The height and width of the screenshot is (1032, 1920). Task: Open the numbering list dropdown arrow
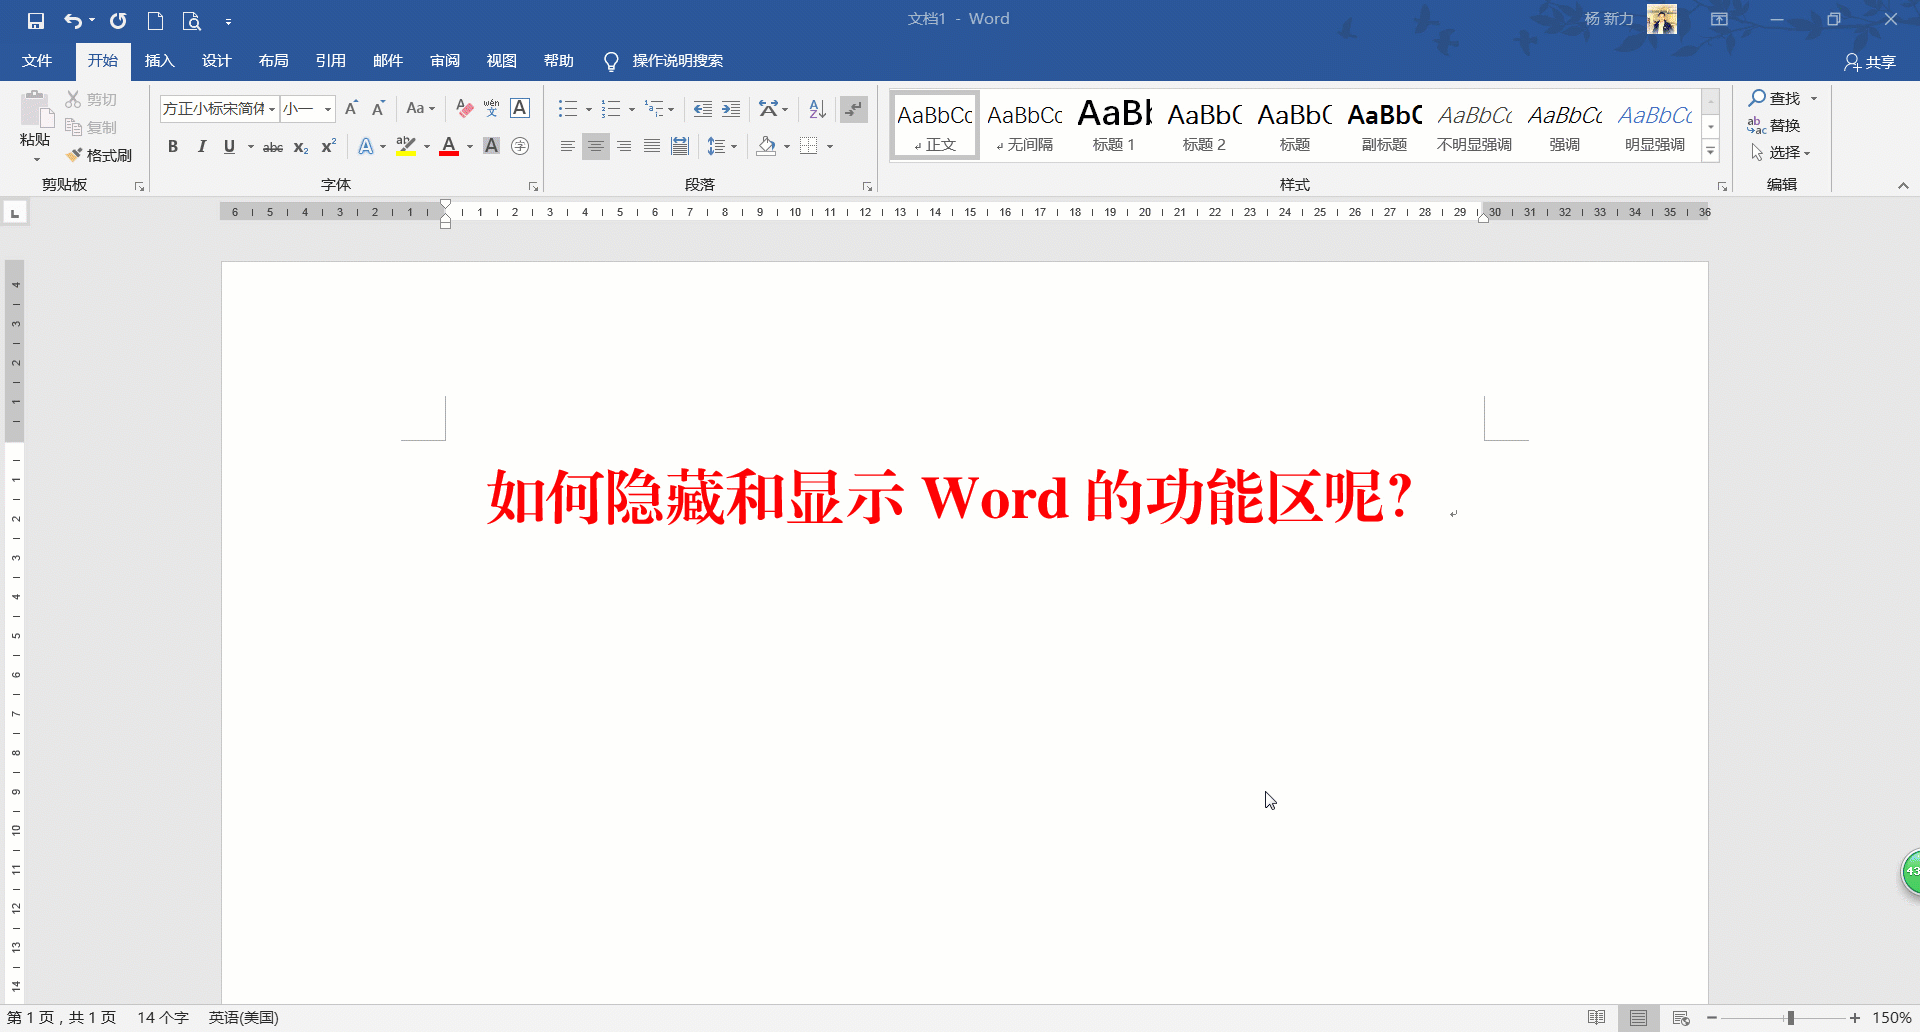coord(631,109)
